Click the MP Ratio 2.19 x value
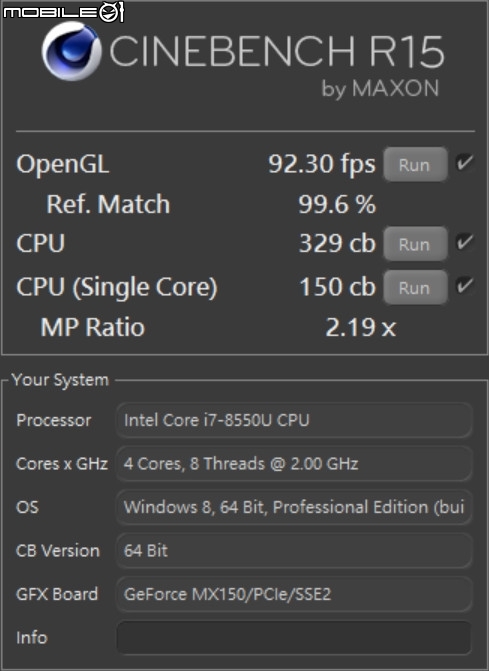This screenshot has height=671, width=489. tap(361, 328)
